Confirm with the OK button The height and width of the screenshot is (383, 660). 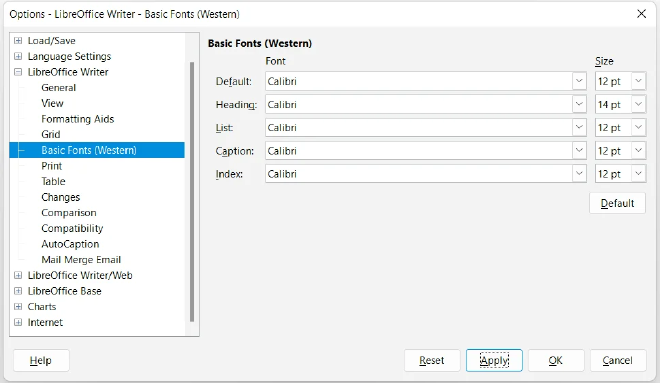[x=556, y=360]
